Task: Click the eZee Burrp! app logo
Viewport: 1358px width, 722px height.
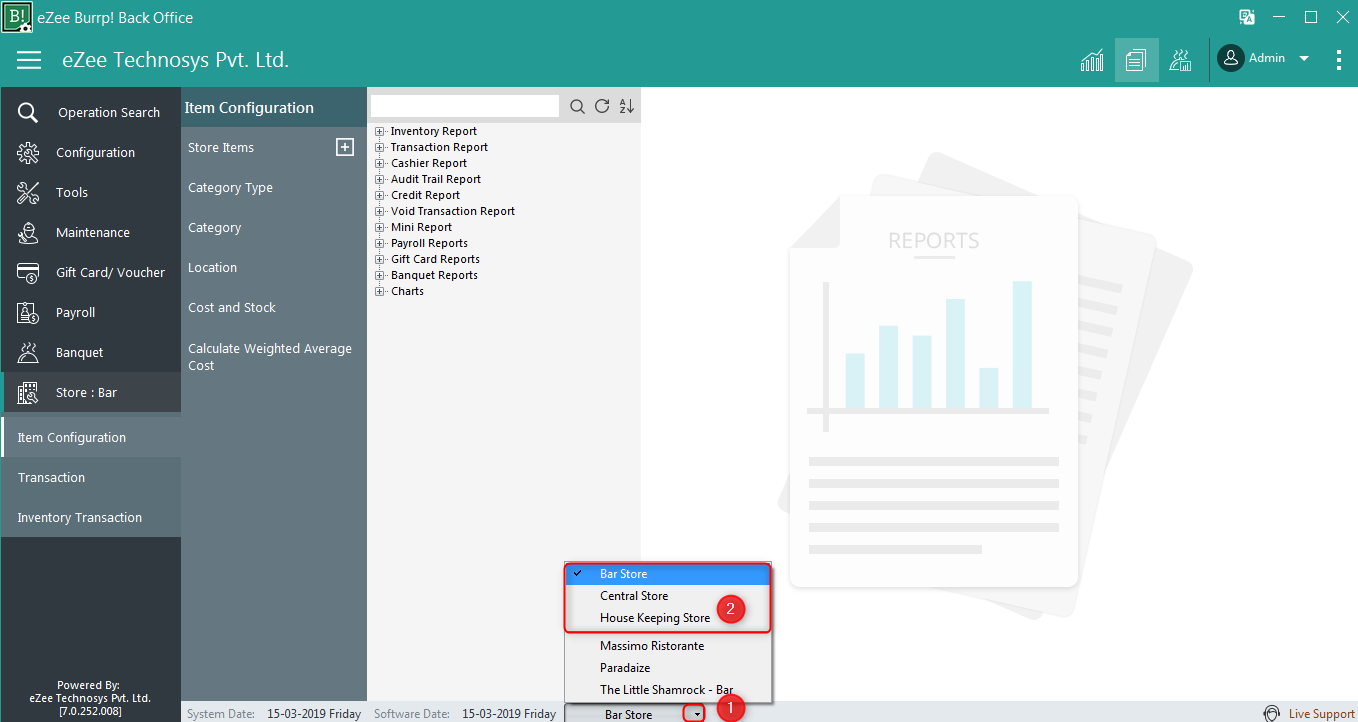Action: tap(18, 17)
